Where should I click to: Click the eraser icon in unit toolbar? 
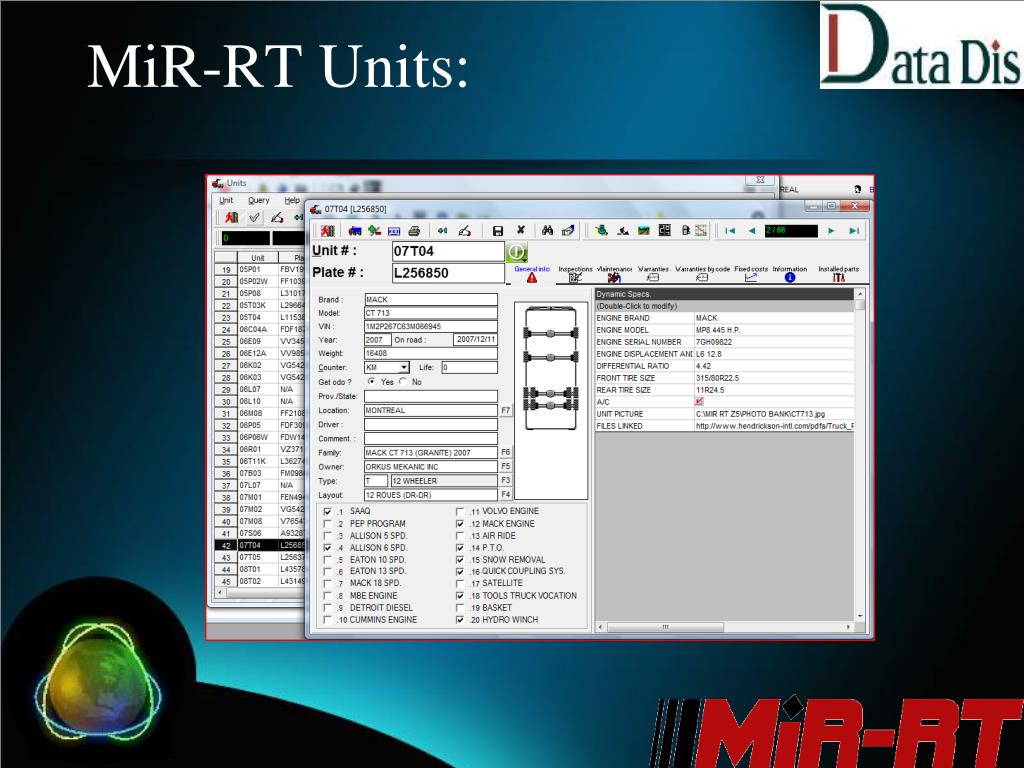[464, 231]
